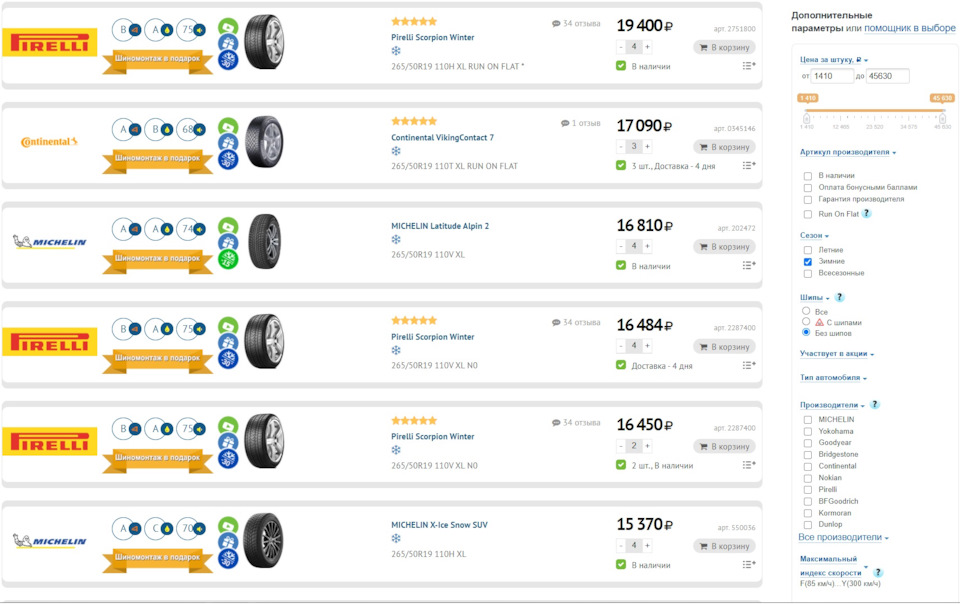Collapse the Сезон filter section
This screenshot has width=960, height=604.
click(x=815, y=236)
